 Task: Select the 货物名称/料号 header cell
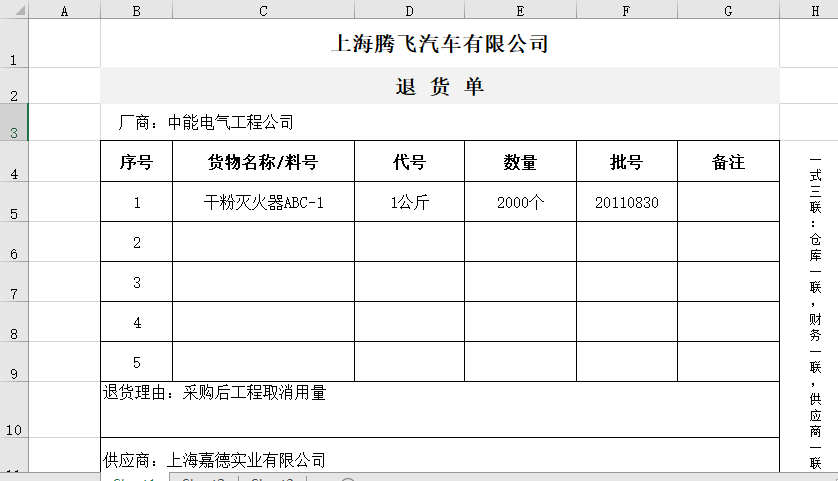[x=263, y=162]
